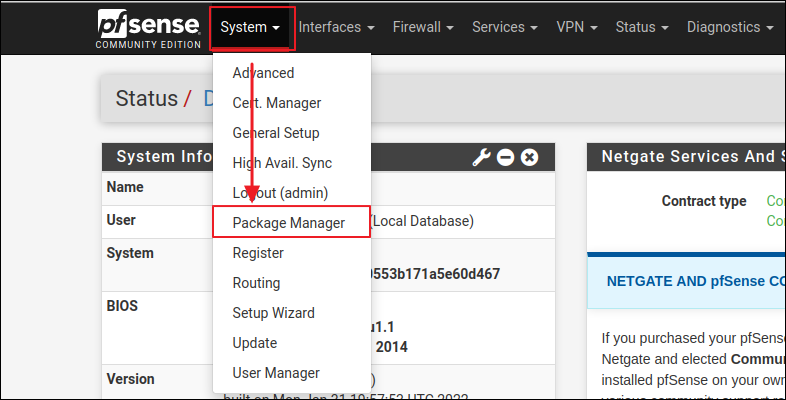Viewport: 786px width, 400px height.
Task: Expand the Interfaces menu
Action: coord(336,27)
